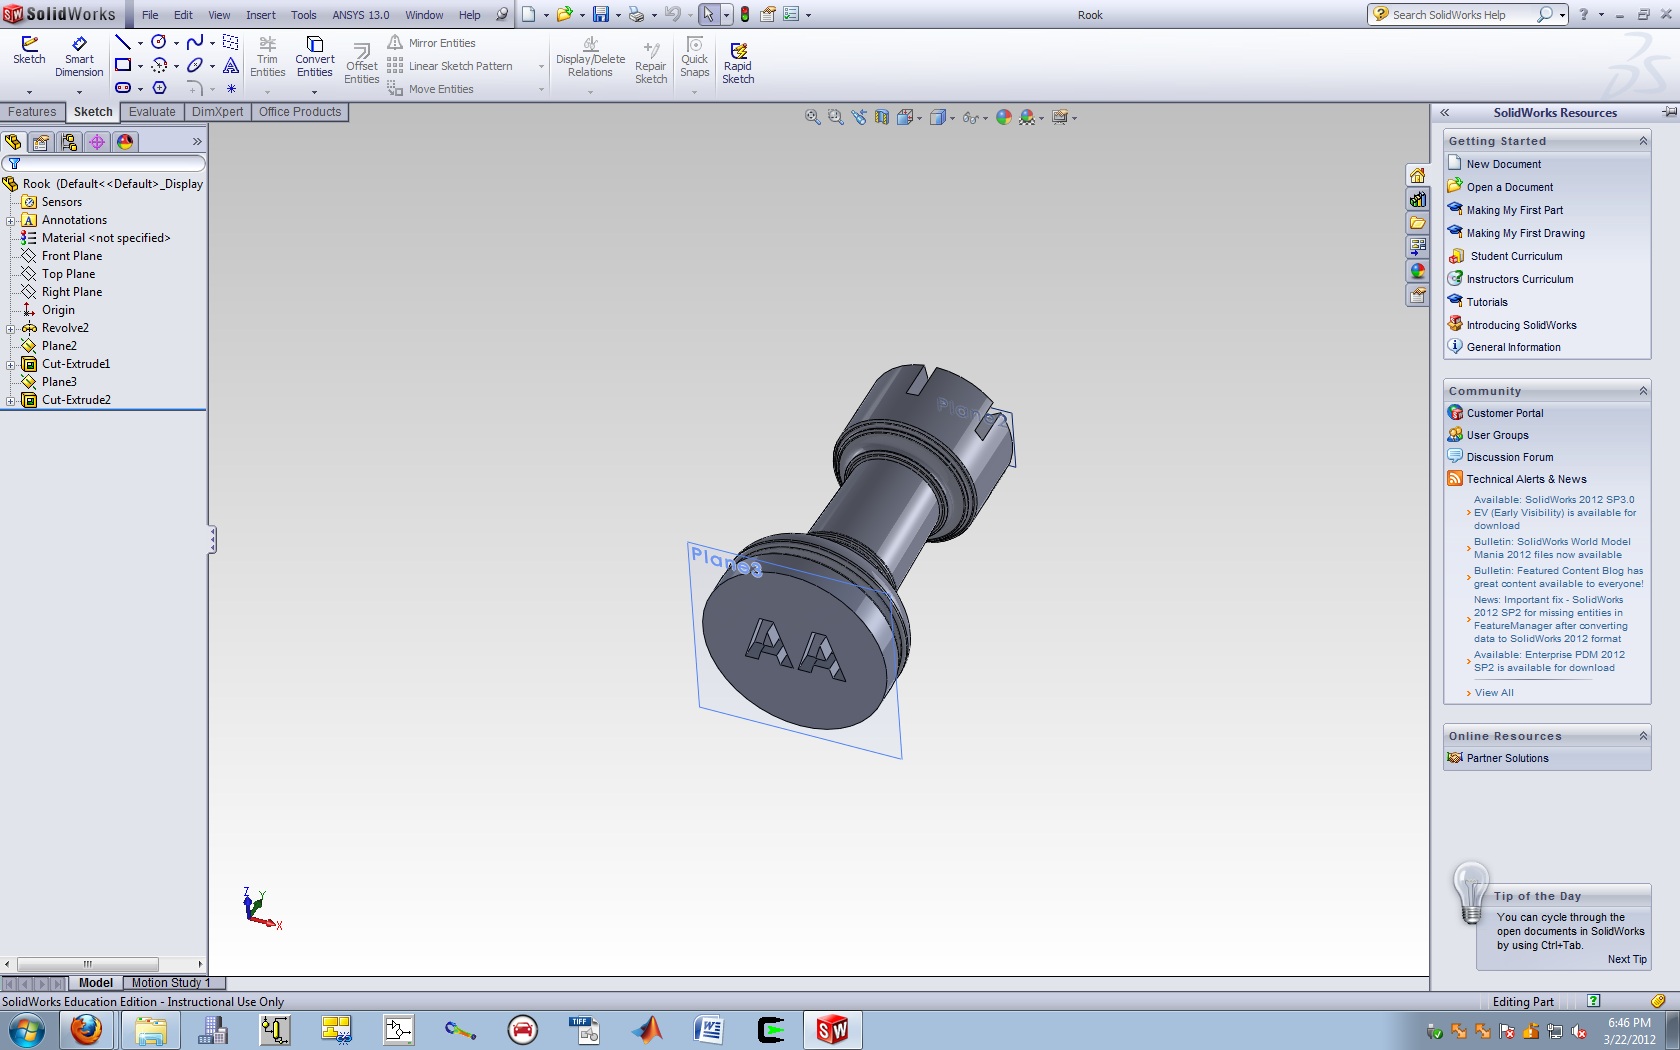Click the Search SolidWorks Help field
The width and height of the screenshot is (1680, 1050).
[1460, 15]
